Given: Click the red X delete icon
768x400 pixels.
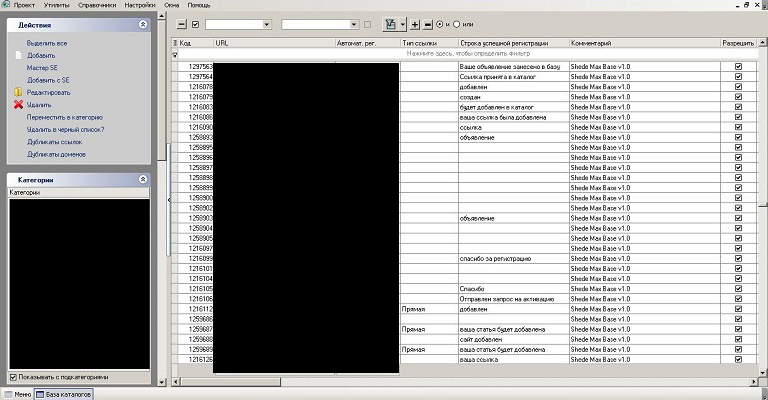Looking at the screenshot, I should pos(18,104).
